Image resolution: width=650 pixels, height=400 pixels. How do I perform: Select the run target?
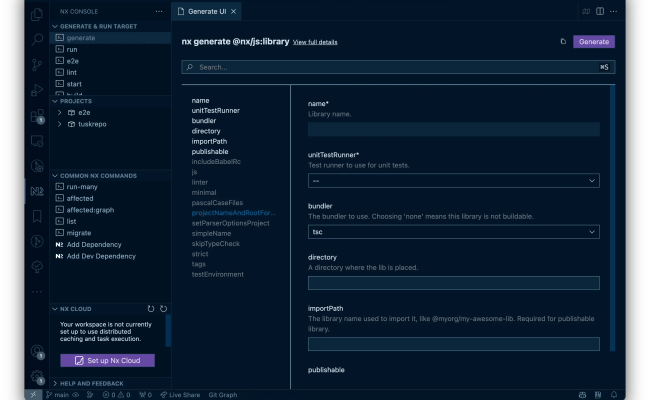pos(110,49)
